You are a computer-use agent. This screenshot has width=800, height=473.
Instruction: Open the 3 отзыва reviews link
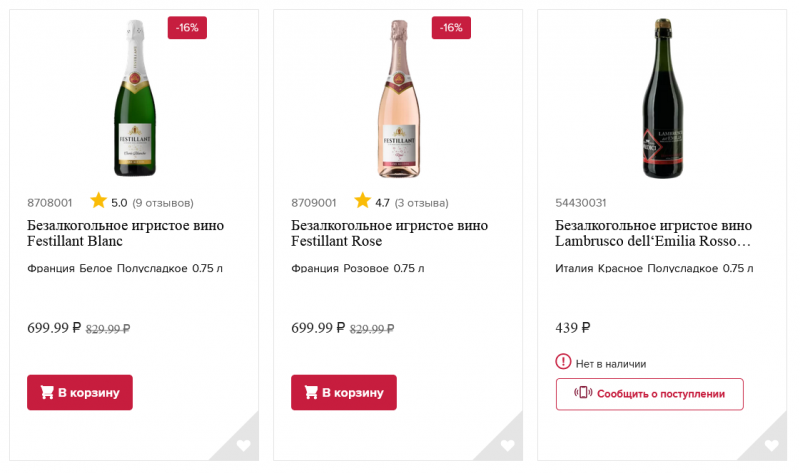tap(422, 203)
